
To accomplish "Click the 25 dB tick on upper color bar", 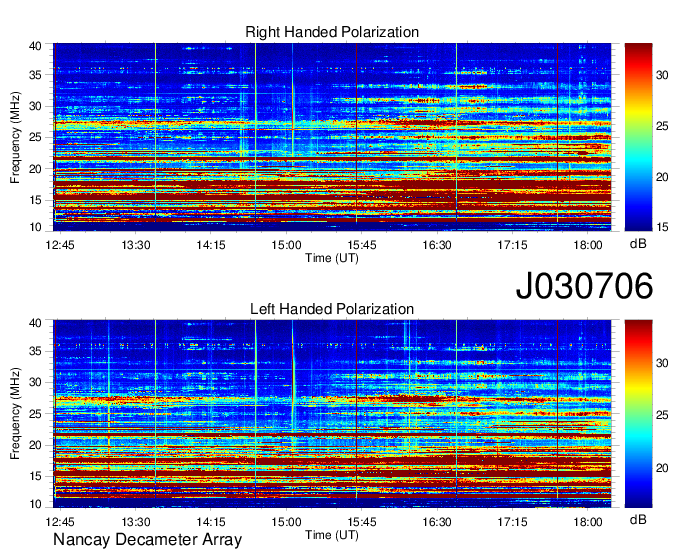I will pos(662,126).
